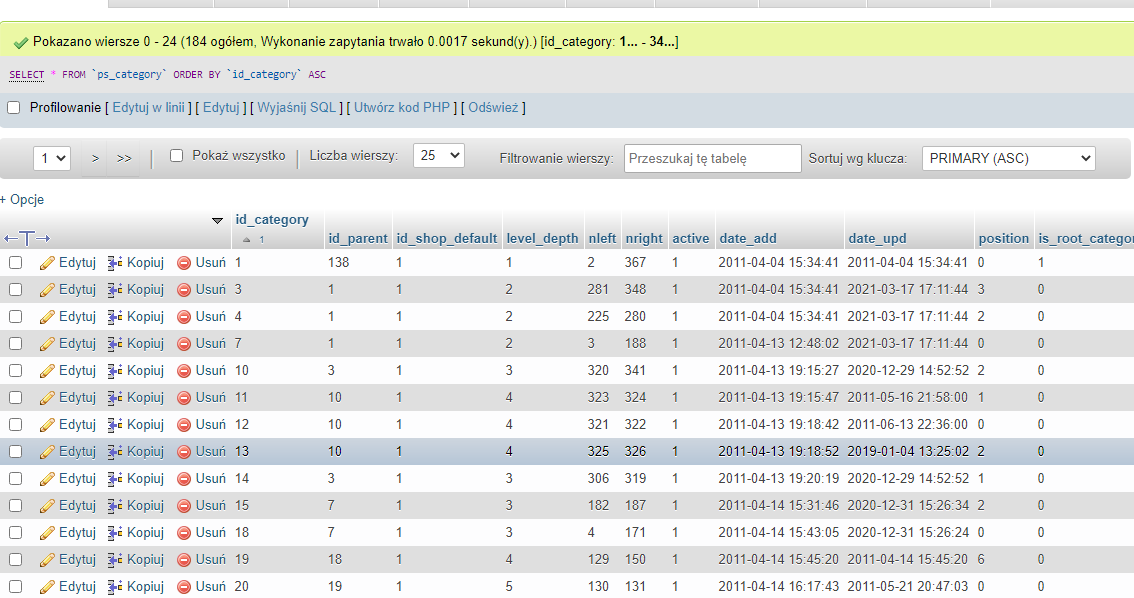Click the Edytuj pencil icon for row 15

tap(47, 506)
